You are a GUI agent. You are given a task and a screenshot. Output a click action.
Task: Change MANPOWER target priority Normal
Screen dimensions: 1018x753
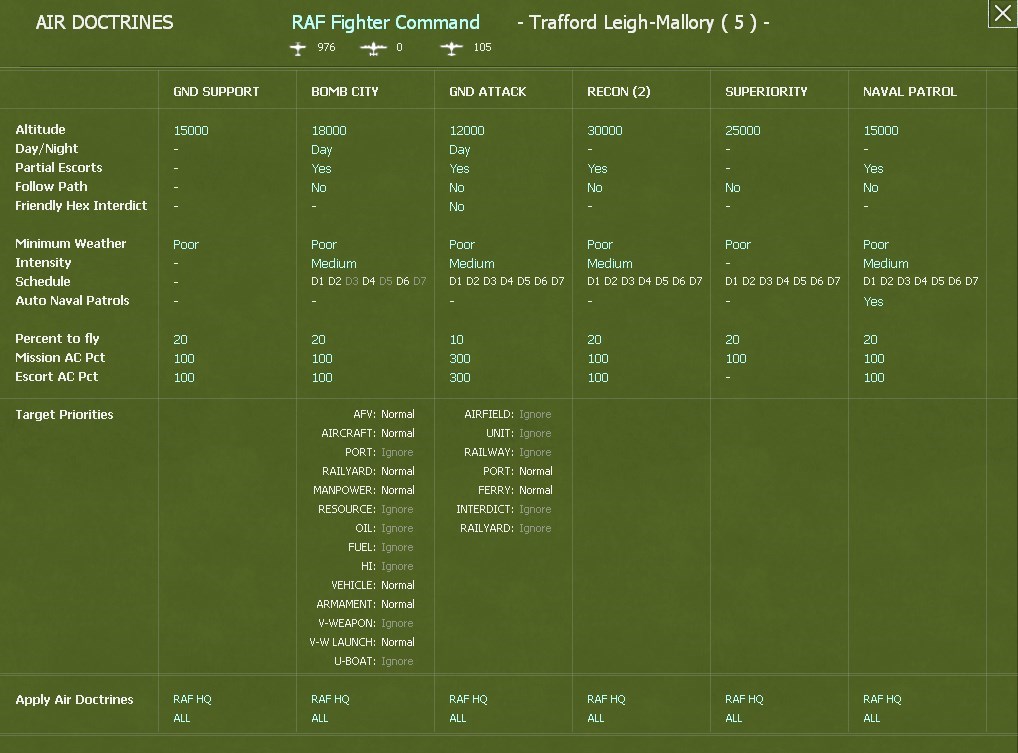pyautogui.click(x=398, y=490)
